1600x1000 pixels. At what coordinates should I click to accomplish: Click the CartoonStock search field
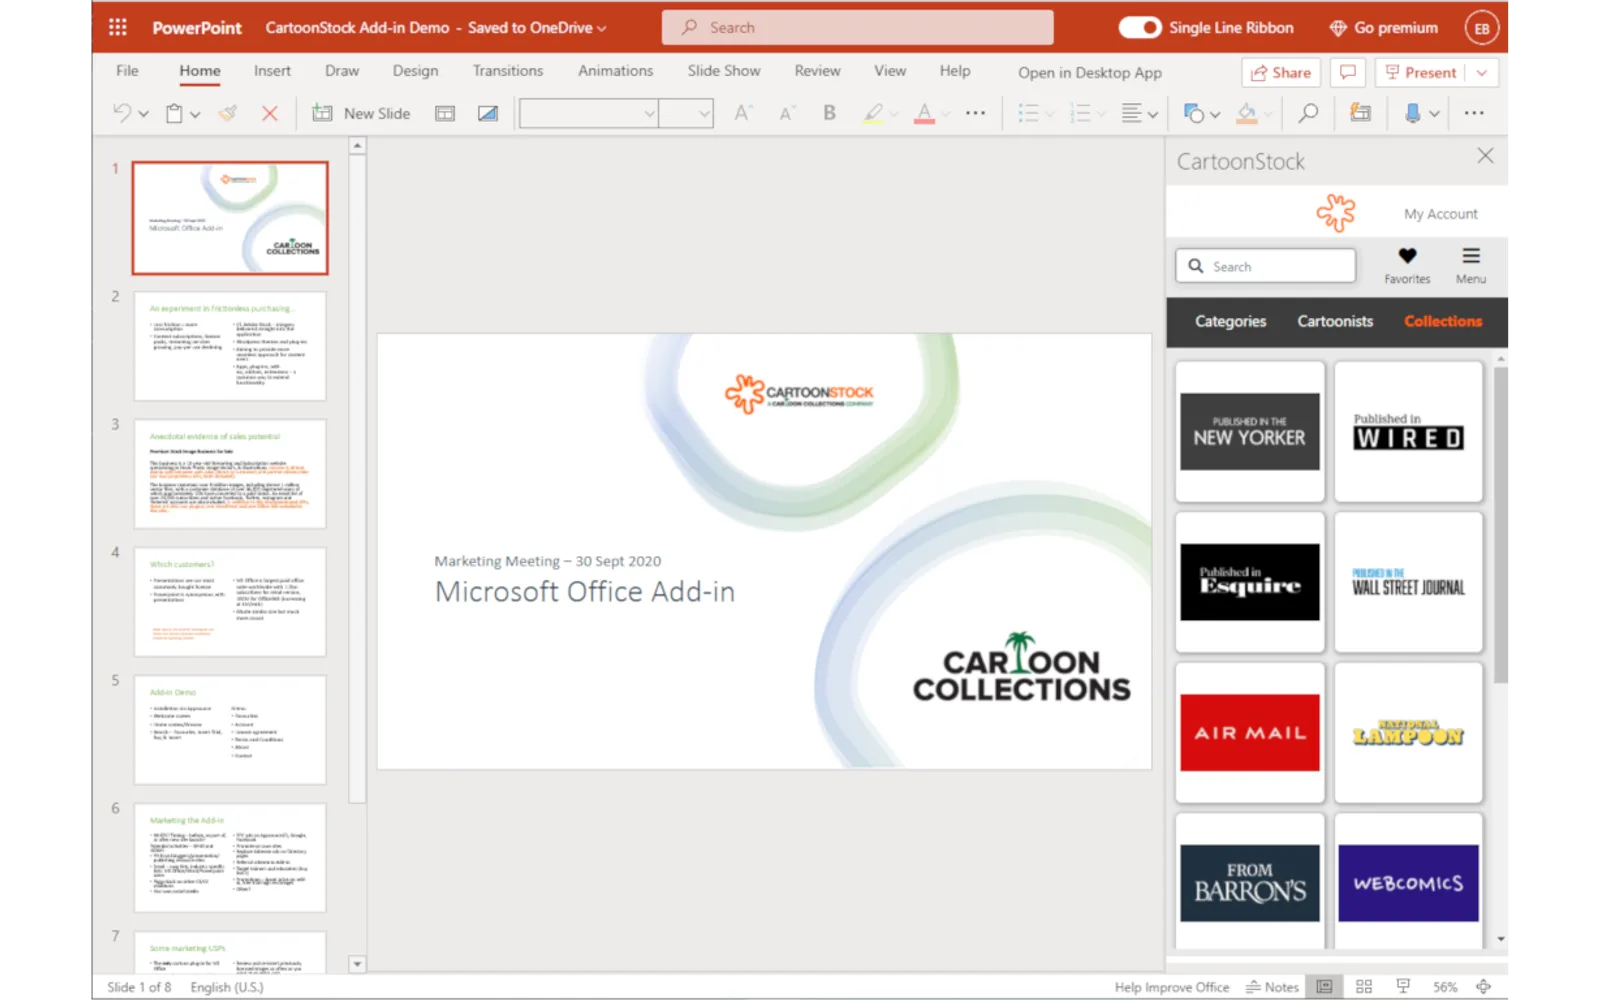pyautogui.click(x=1266, y=266)
